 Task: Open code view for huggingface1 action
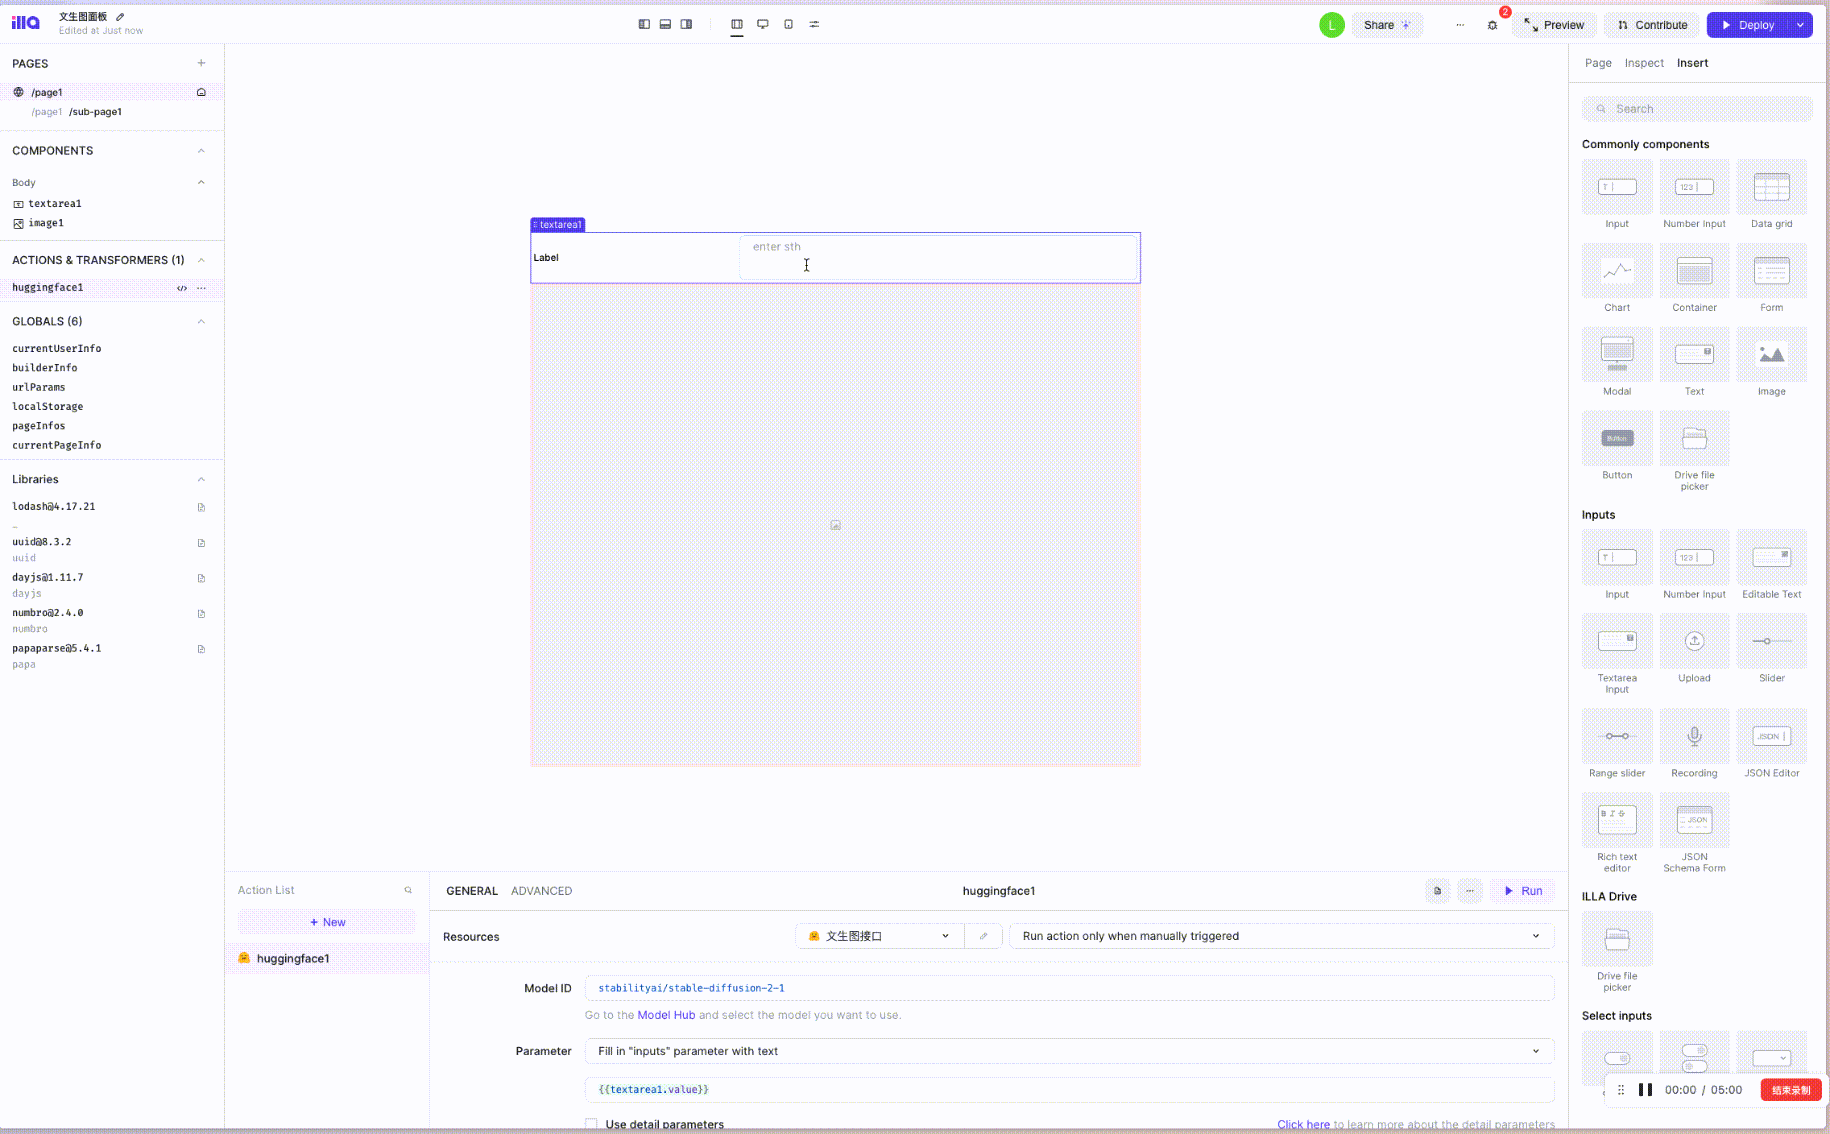point(181,288)
